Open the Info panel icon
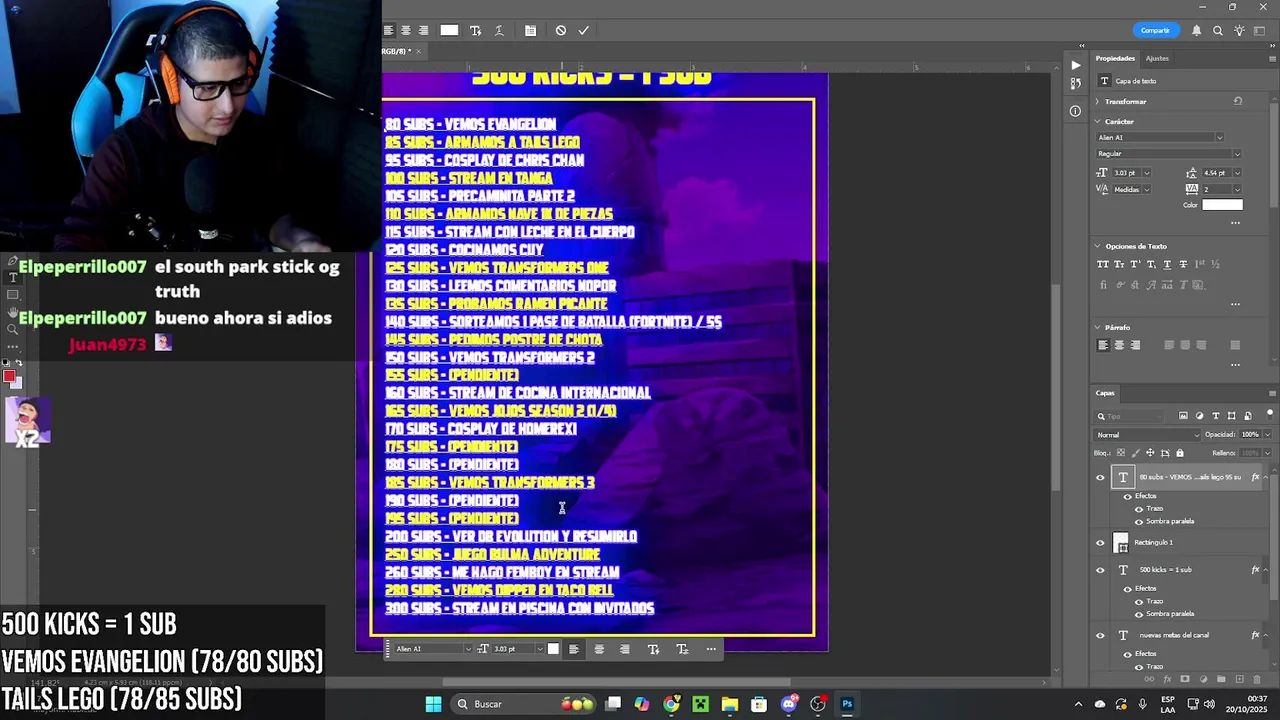The width and height of the screenshot is (1280, 720). coord(1075,111)
